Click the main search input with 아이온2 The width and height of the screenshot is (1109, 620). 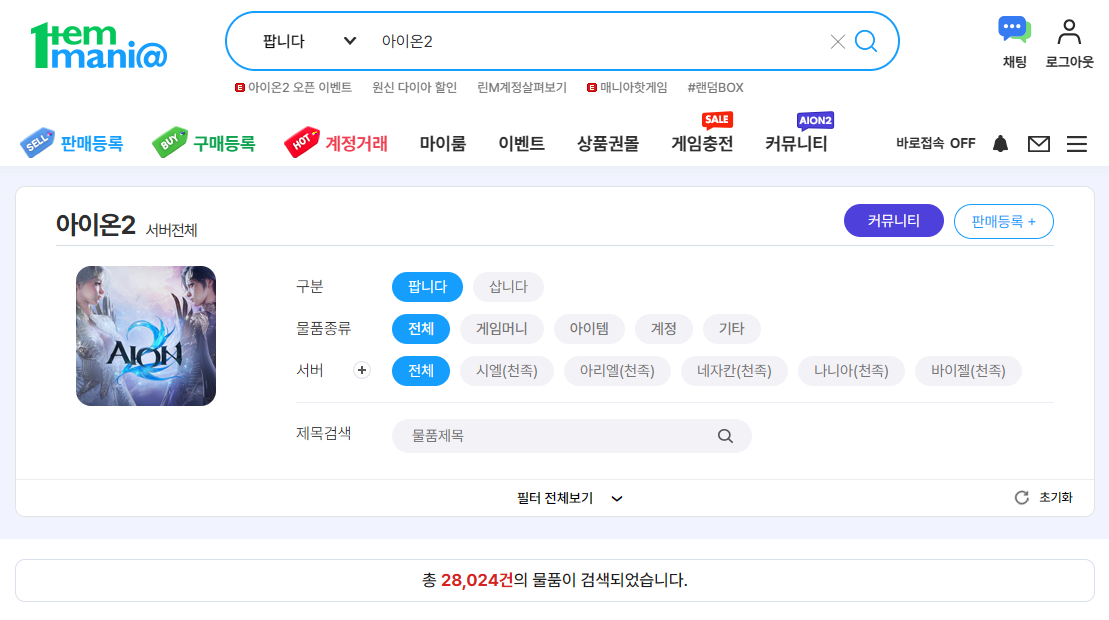pyautogui.click(x=601, y=41)
